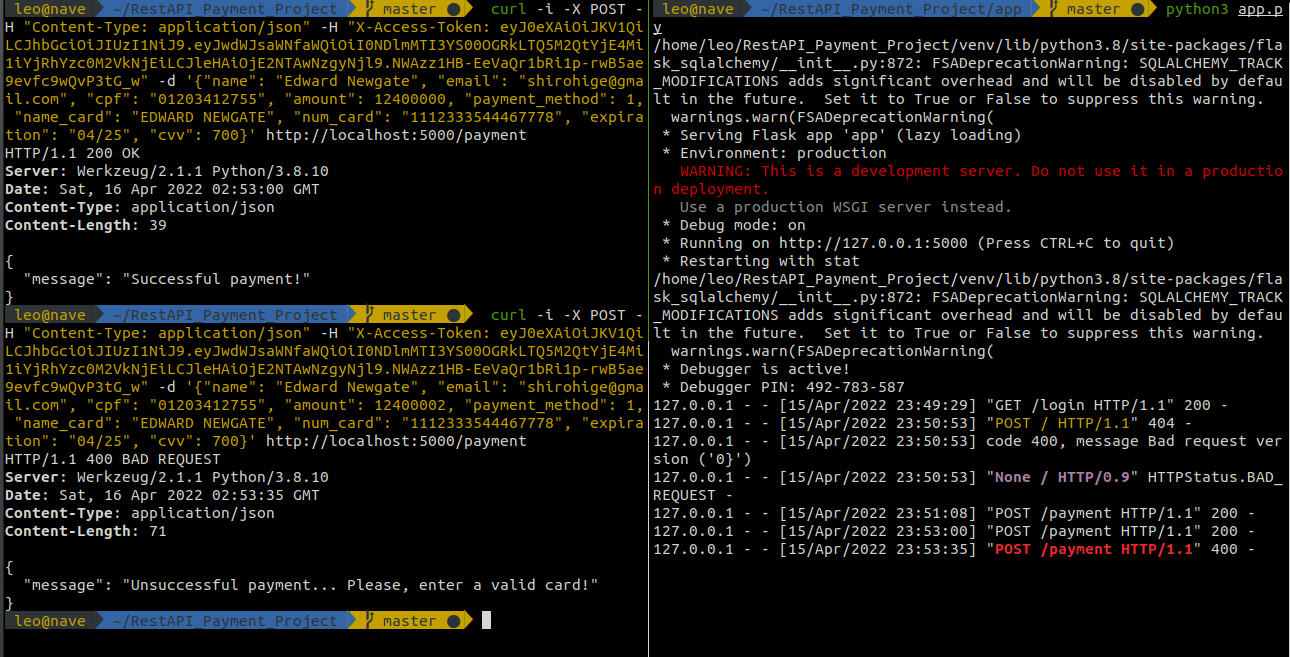Click the leo@nave segment in the bottom-left prompt
Image resolution: width=1290 pixels, height=657 pixels.
[x=52, y=620]
